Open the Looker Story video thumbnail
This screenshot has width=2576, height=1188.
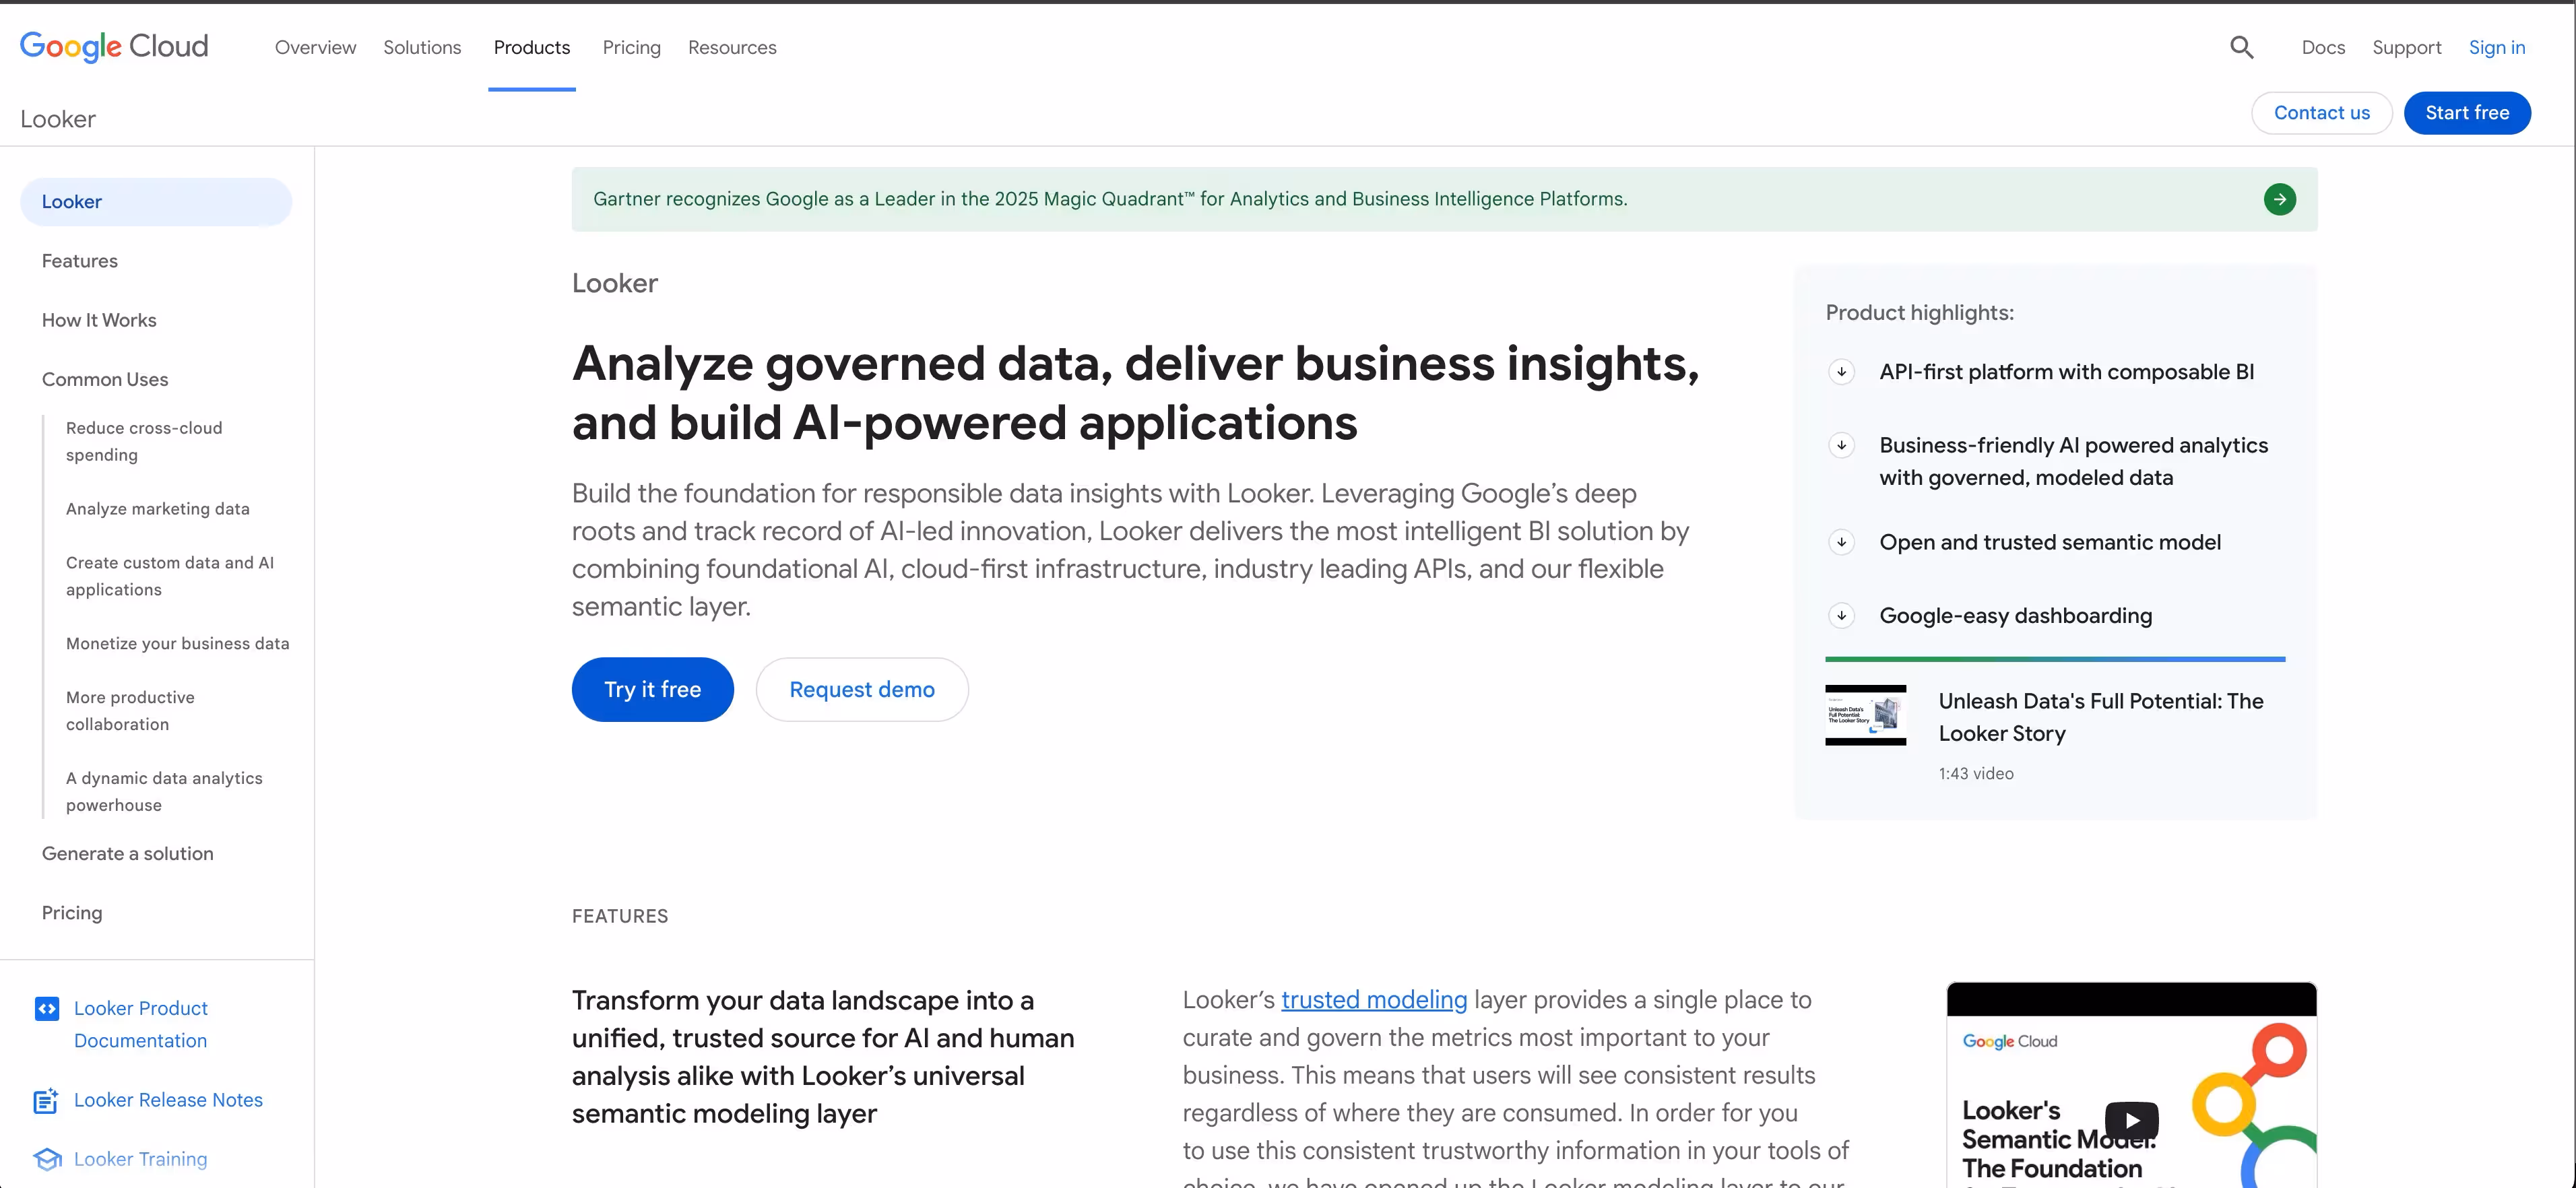click(1865, 715)
